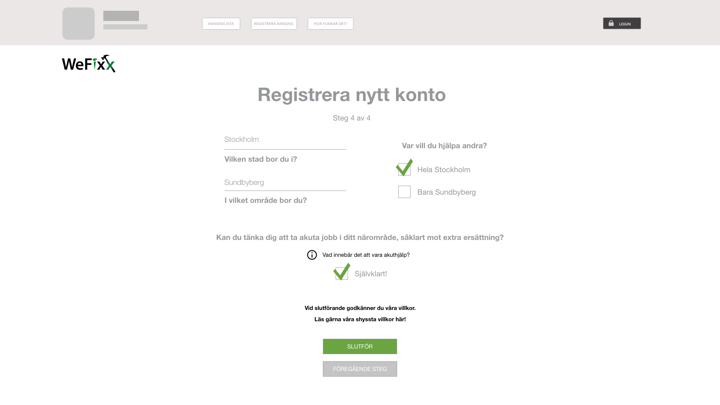This screenshot has width=720, height=405.
Task: Open the Vad innebär det att vara akuthjälp link
Action: [x=366, y=255]
